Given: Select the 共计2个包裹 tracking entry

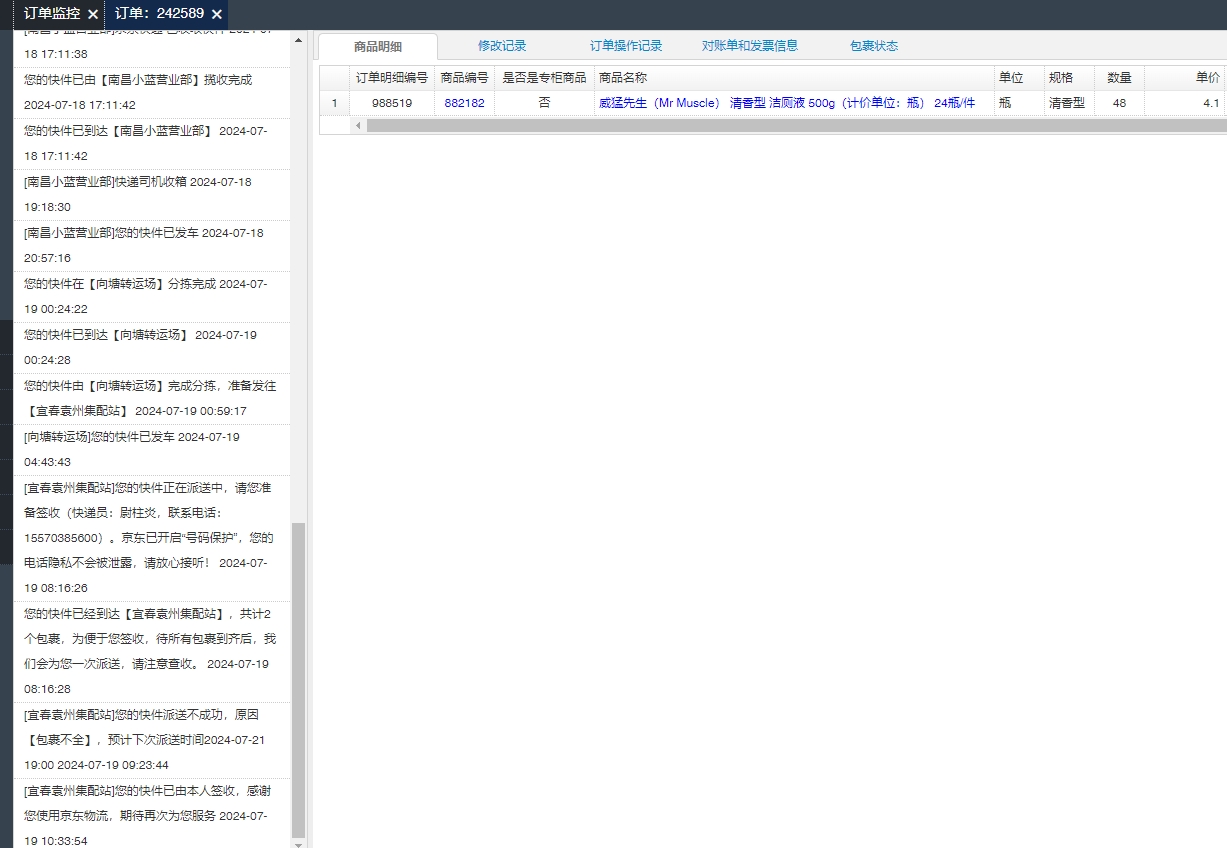Looking at the screenshot, I should [x=151, y=651].
